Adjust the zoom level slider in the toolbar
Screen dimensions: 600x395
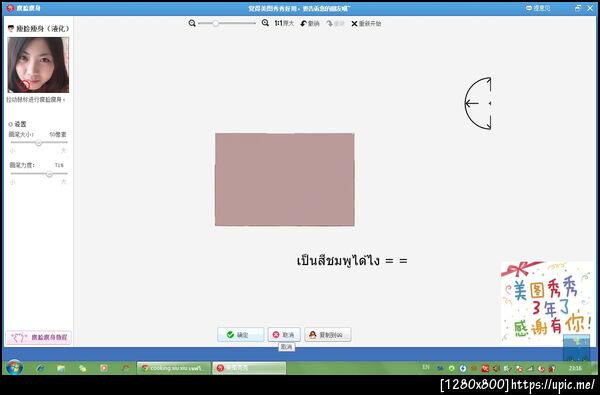227,23
